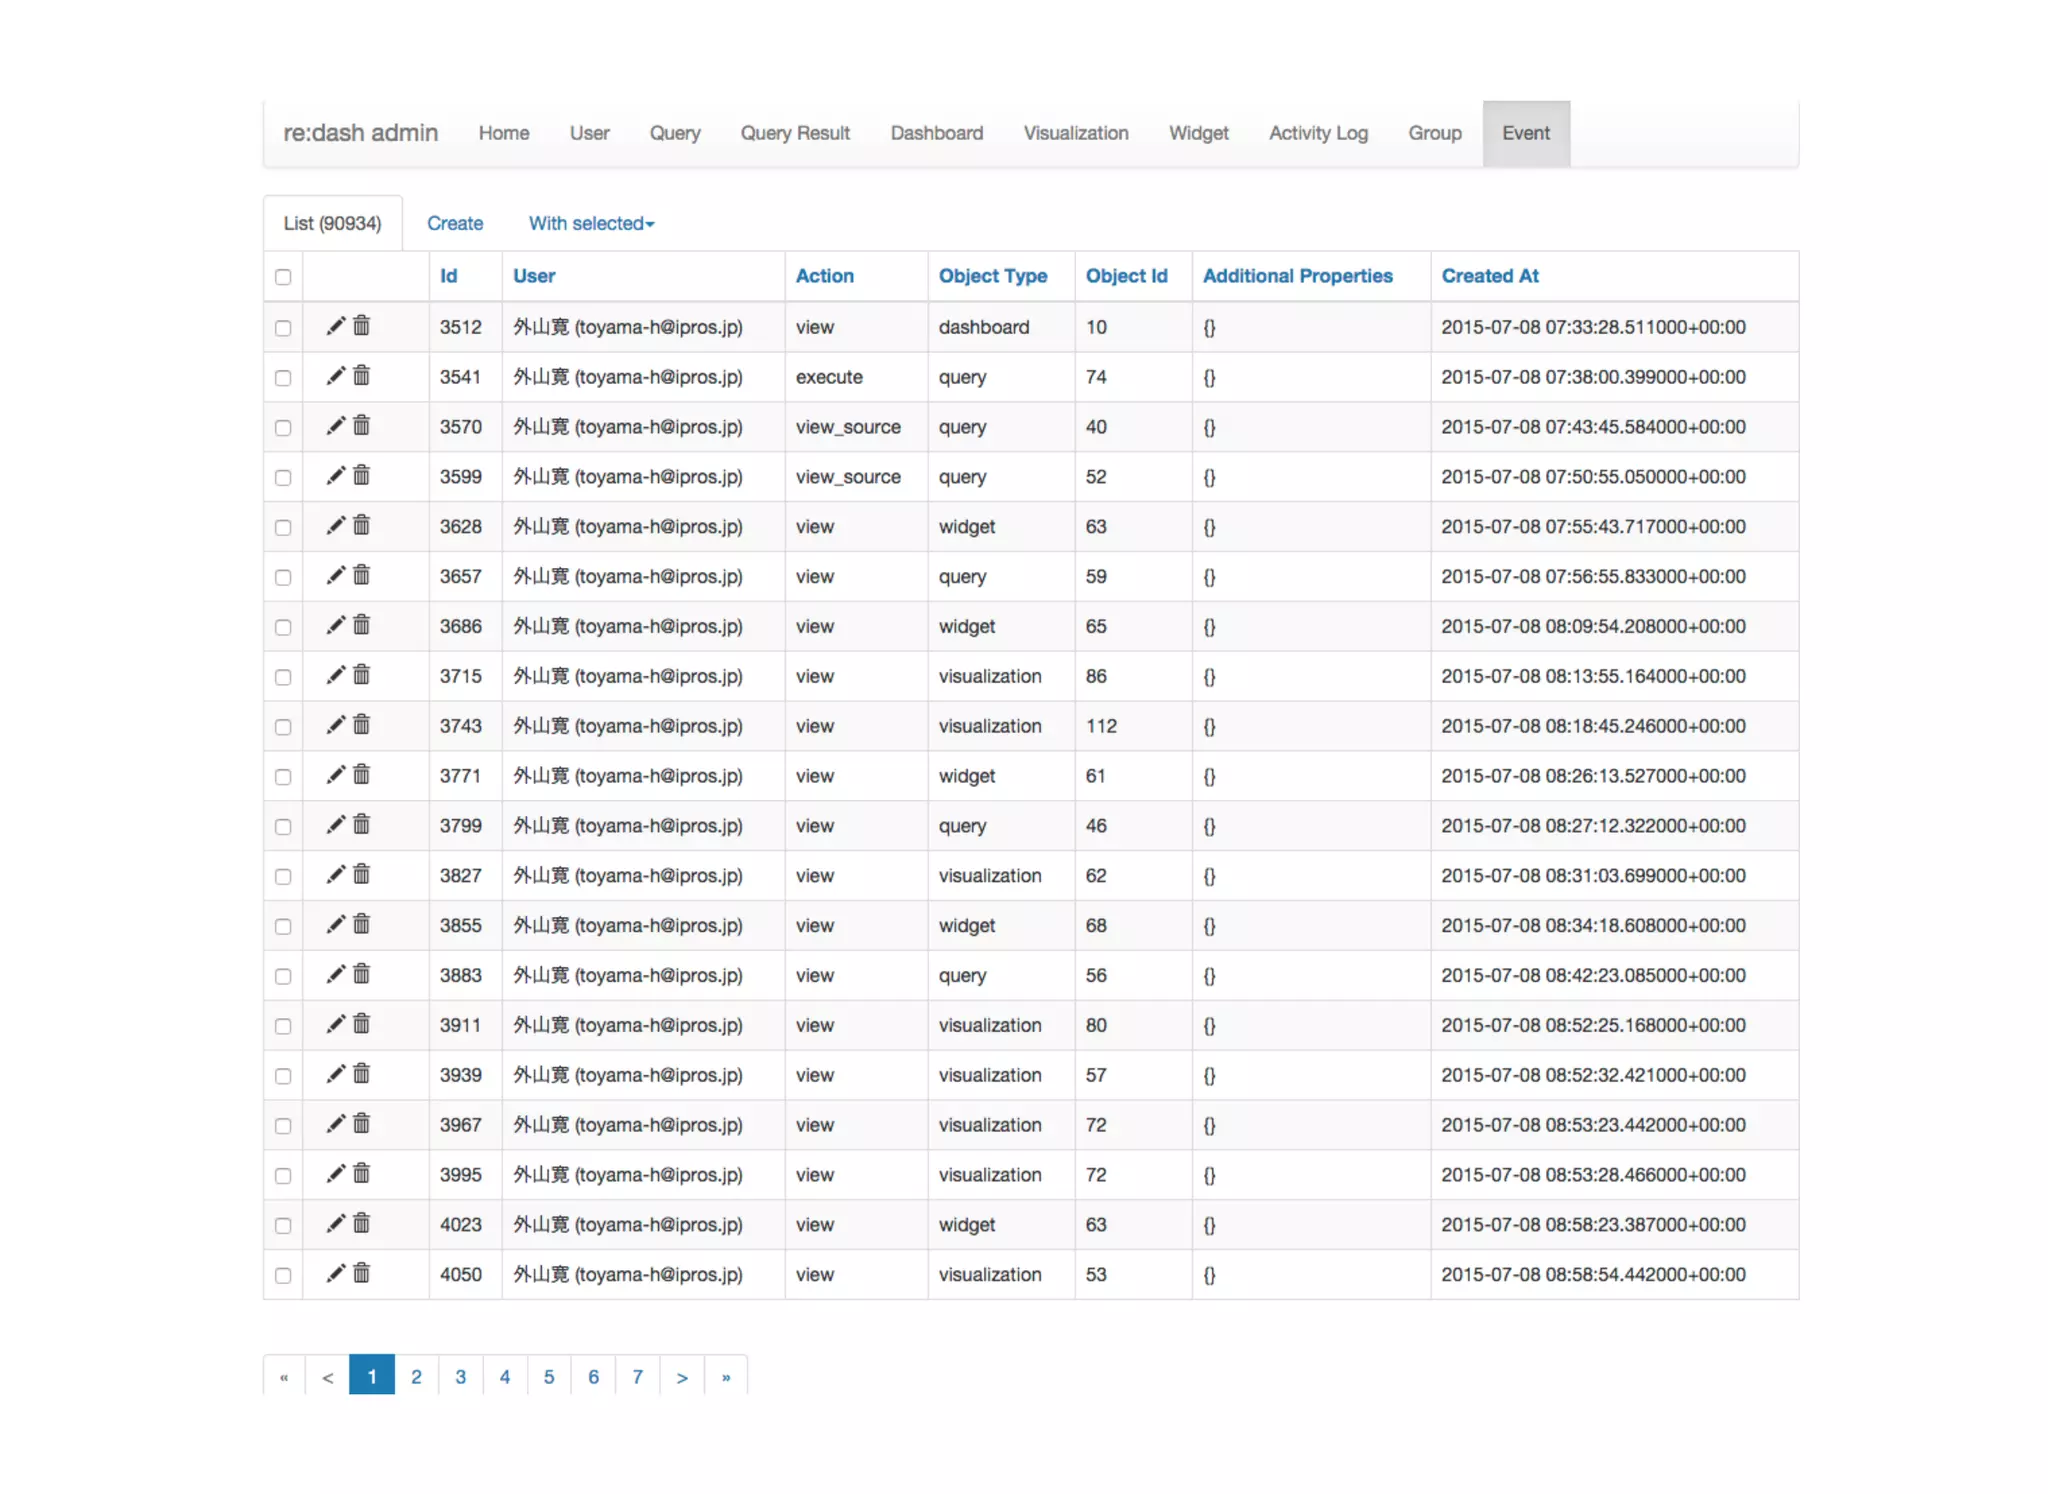This screenshot has height=1494, width=2048.
Task: Click the edit pencil icon for event 3628
Action: (x=336, y=525)
